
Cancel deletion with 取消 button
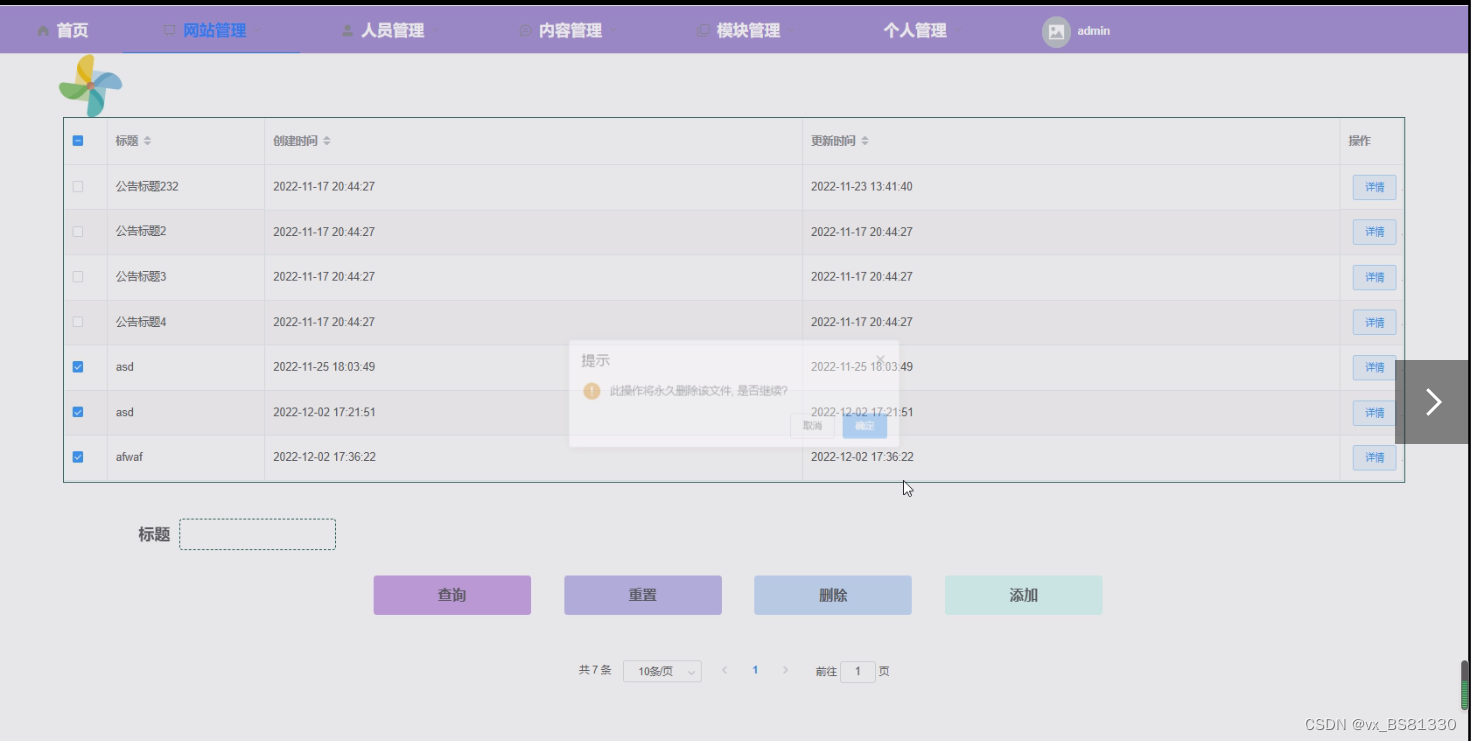(x=812, y=426)
